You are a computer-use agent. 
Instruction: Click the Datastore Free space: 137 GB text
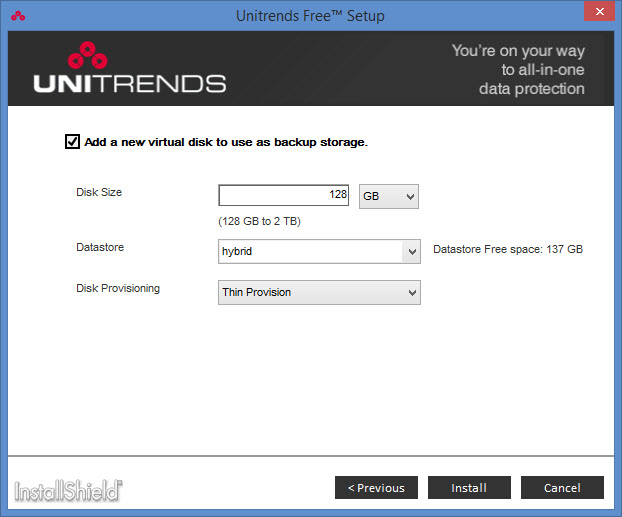(x=508, y=249)
